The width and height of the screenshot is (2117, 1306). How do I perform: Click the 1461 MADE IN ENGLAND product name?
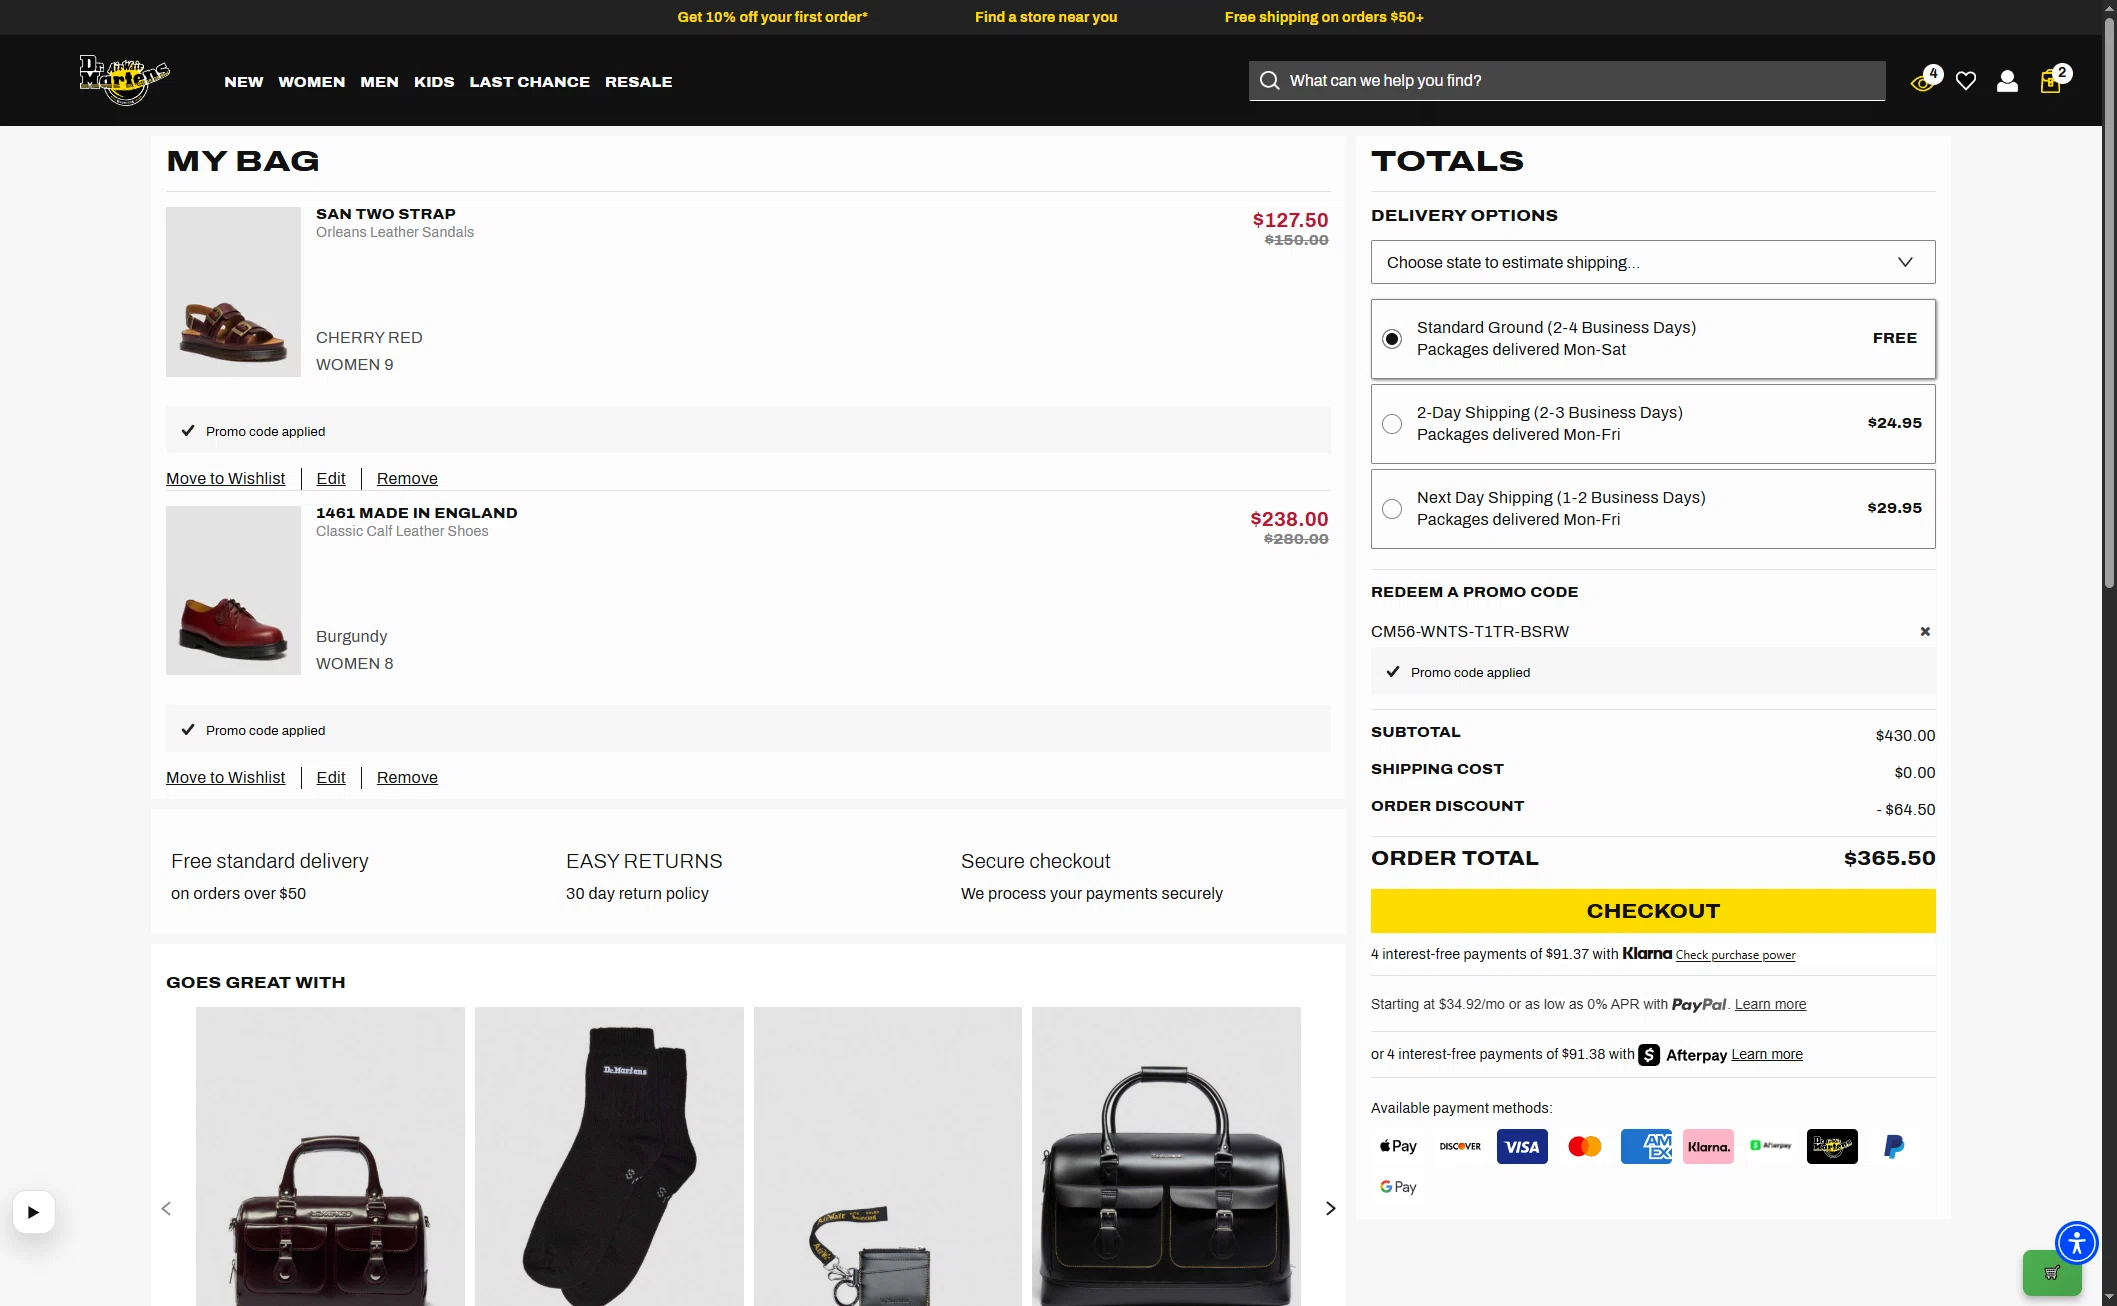(417, 513)
